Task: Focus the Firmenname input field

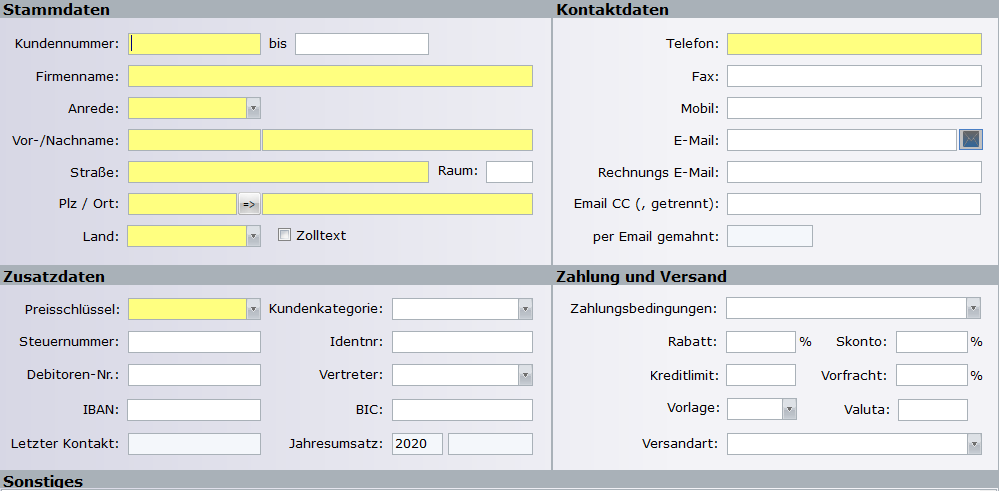Action: click(x=330, y=76)
